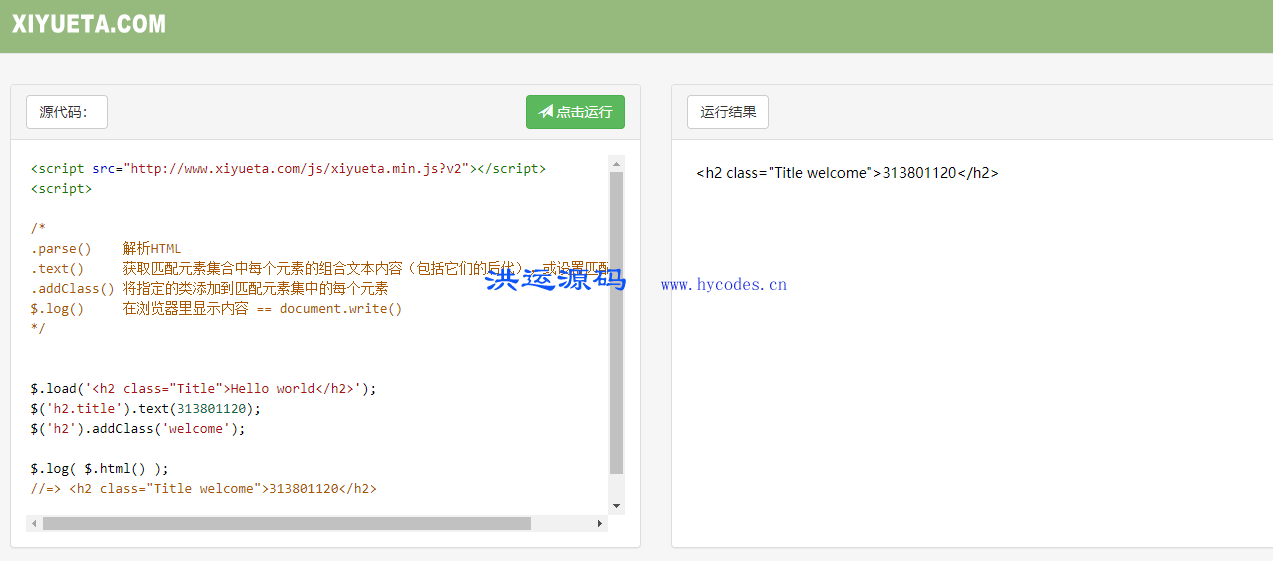This screenshot has height=561, width=1273.
Task: Click the 运行结果 label button
Action: [728, 112]
